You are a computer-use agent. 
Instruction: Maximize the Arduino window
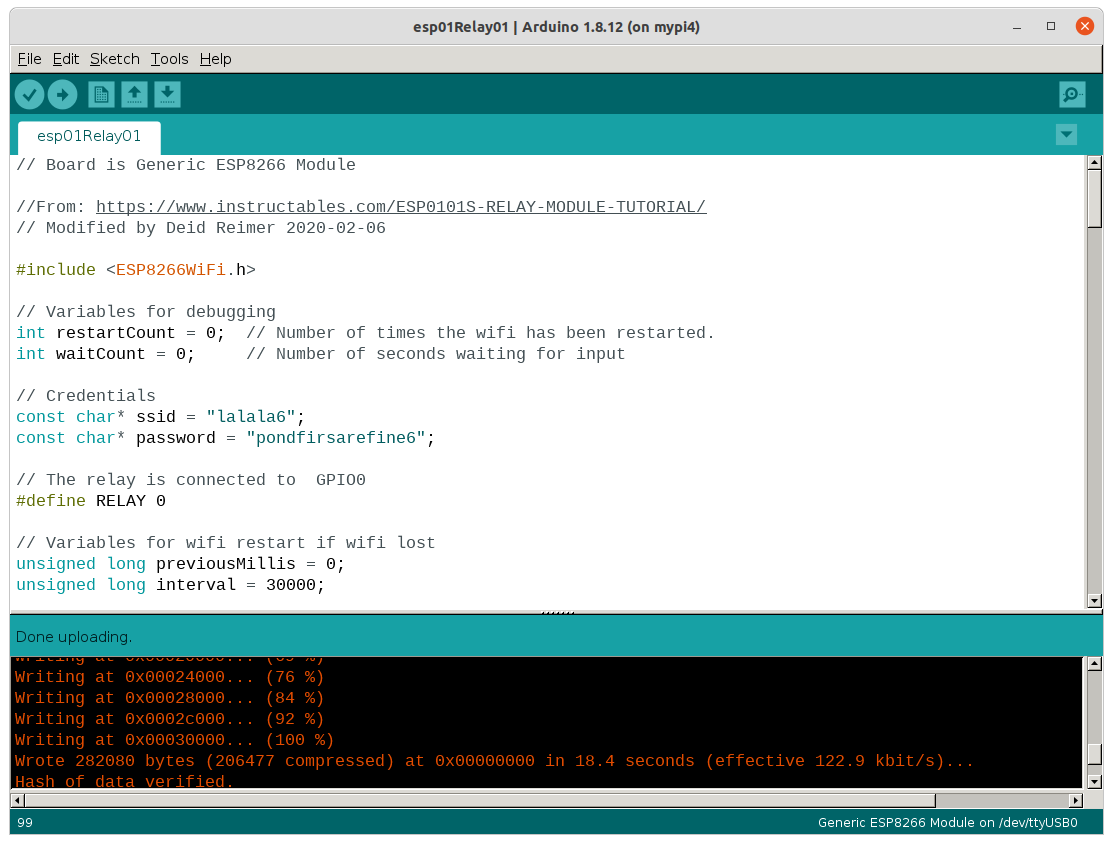pos(1051,26)
